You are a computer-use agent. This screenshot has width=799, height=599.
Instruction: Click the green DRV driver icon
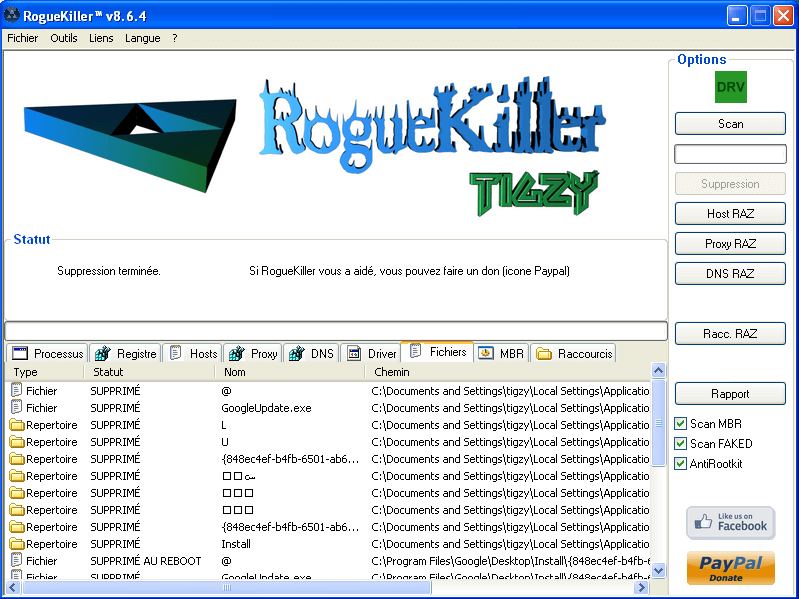[730, 87]
